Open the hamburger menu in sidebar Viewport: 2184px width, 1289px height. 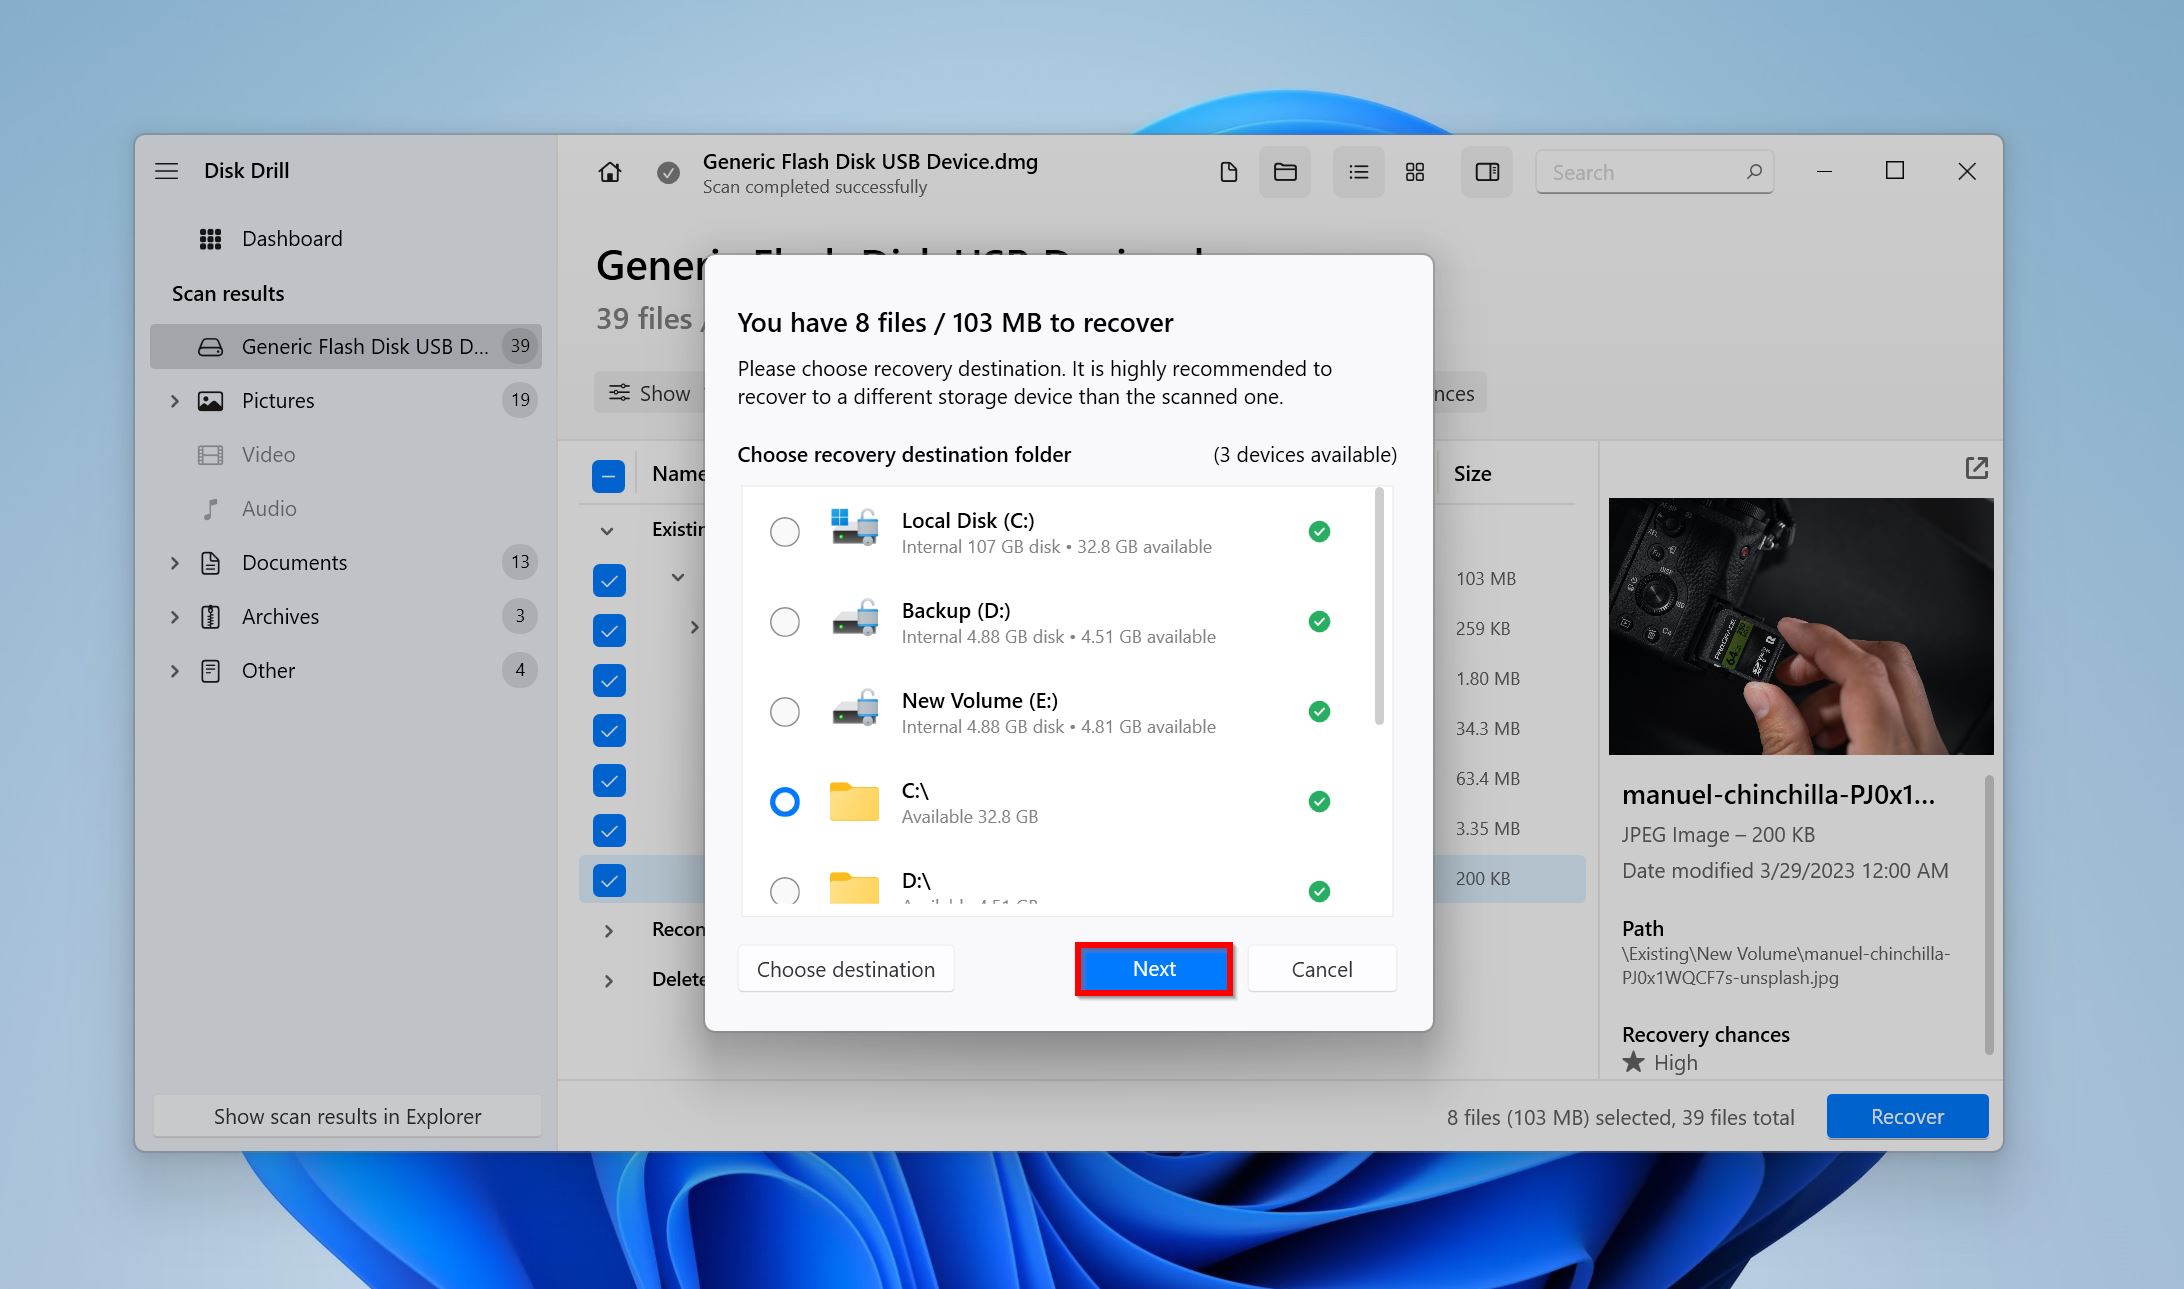click(x=167, y=170)
